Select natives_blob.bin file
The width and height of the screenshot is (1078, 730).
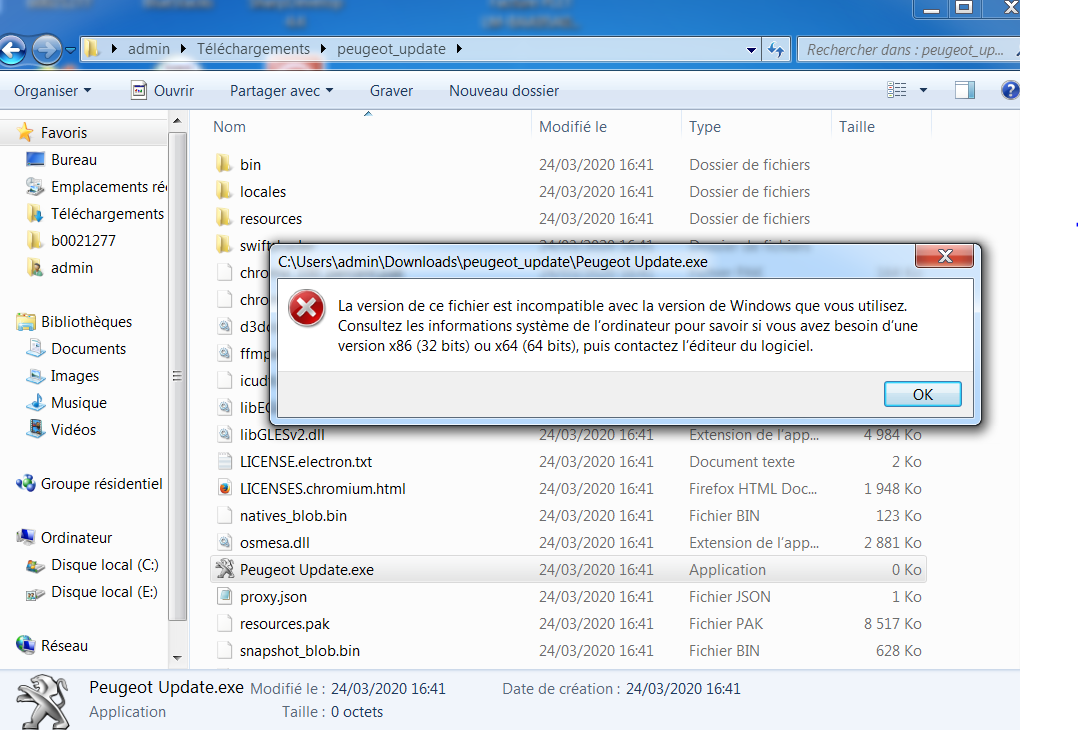(293, 516)
